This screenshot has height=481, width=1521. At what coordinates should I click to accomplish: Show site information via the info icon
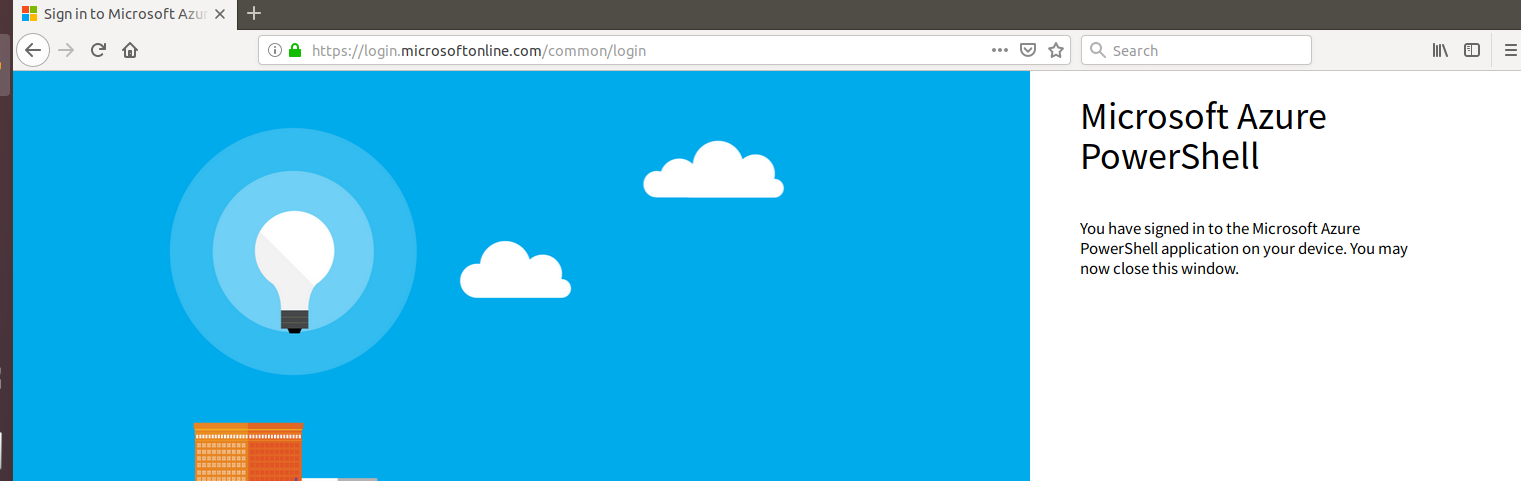coord(275,50)
